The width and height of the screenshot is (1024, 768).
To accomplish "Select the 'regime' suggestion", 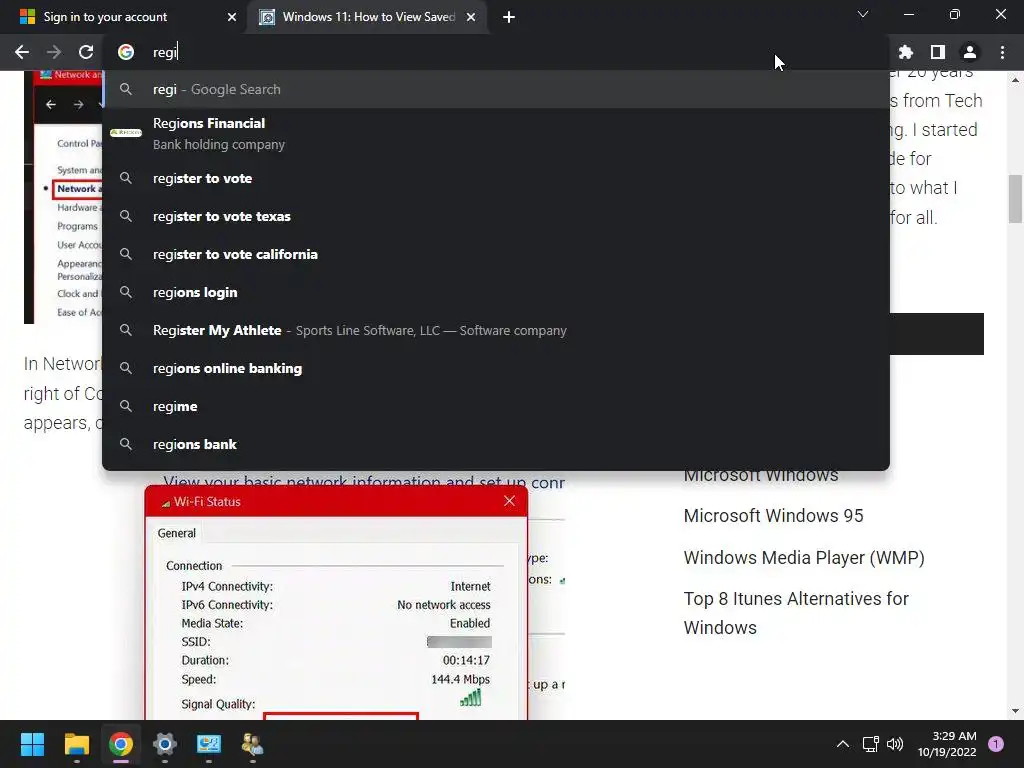I will (496, 406).
